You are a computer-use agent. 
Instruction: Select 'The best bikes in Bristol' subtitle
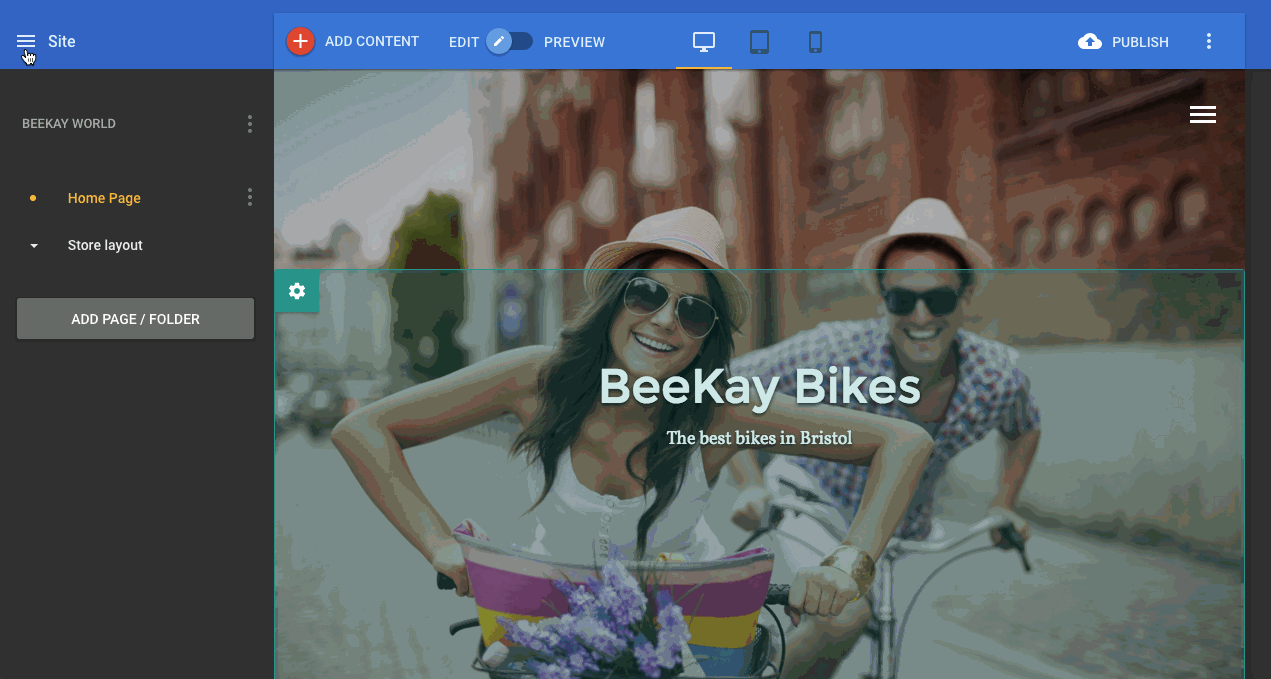point(759,438)
